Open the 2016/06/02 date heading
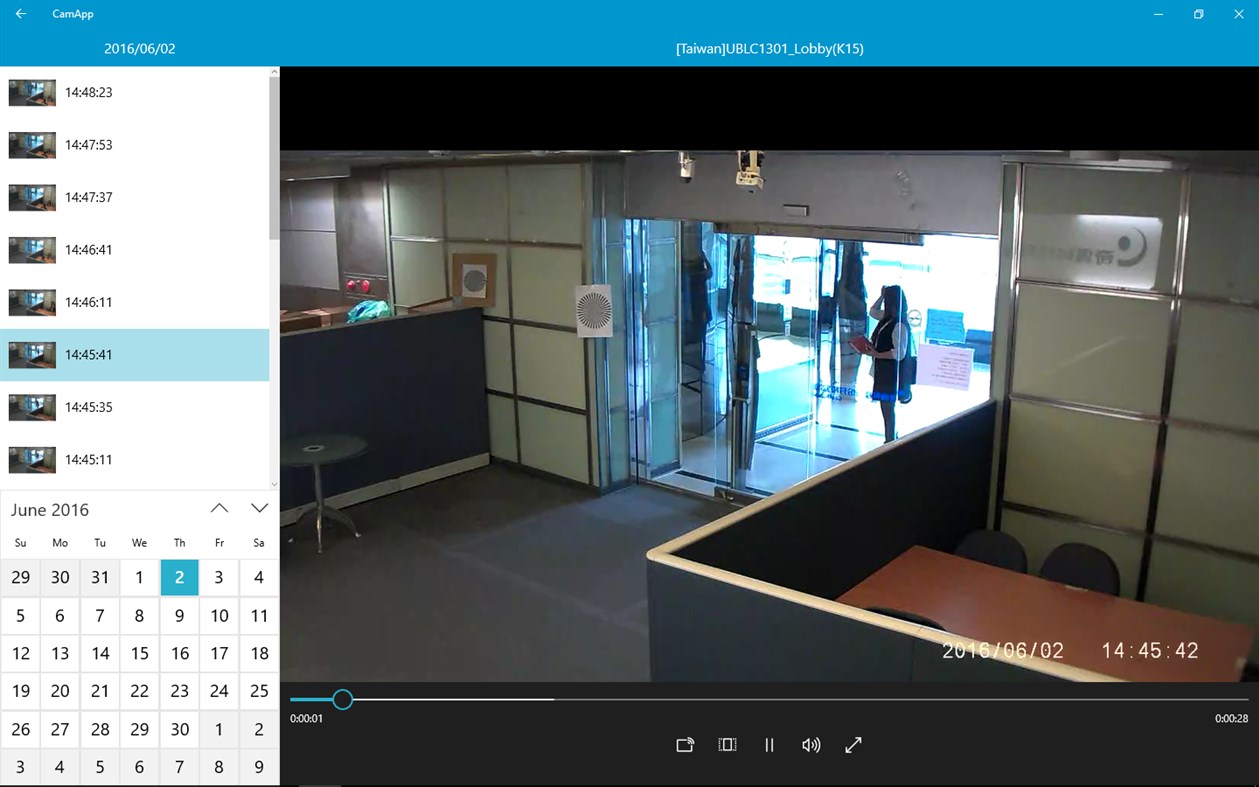This screenshot has width=1259, height=787. [140, 48]
